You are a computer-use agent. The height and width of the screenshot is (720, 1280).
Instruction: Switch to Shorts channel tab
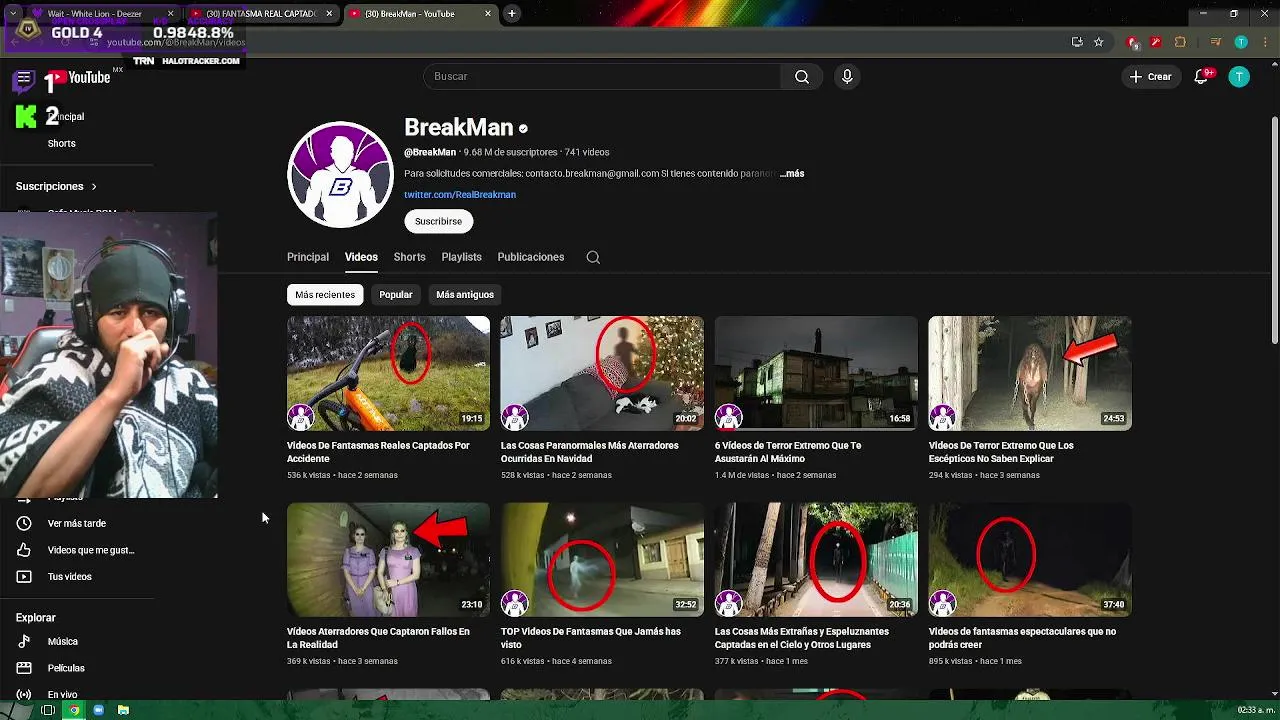(x=409, y=257)
